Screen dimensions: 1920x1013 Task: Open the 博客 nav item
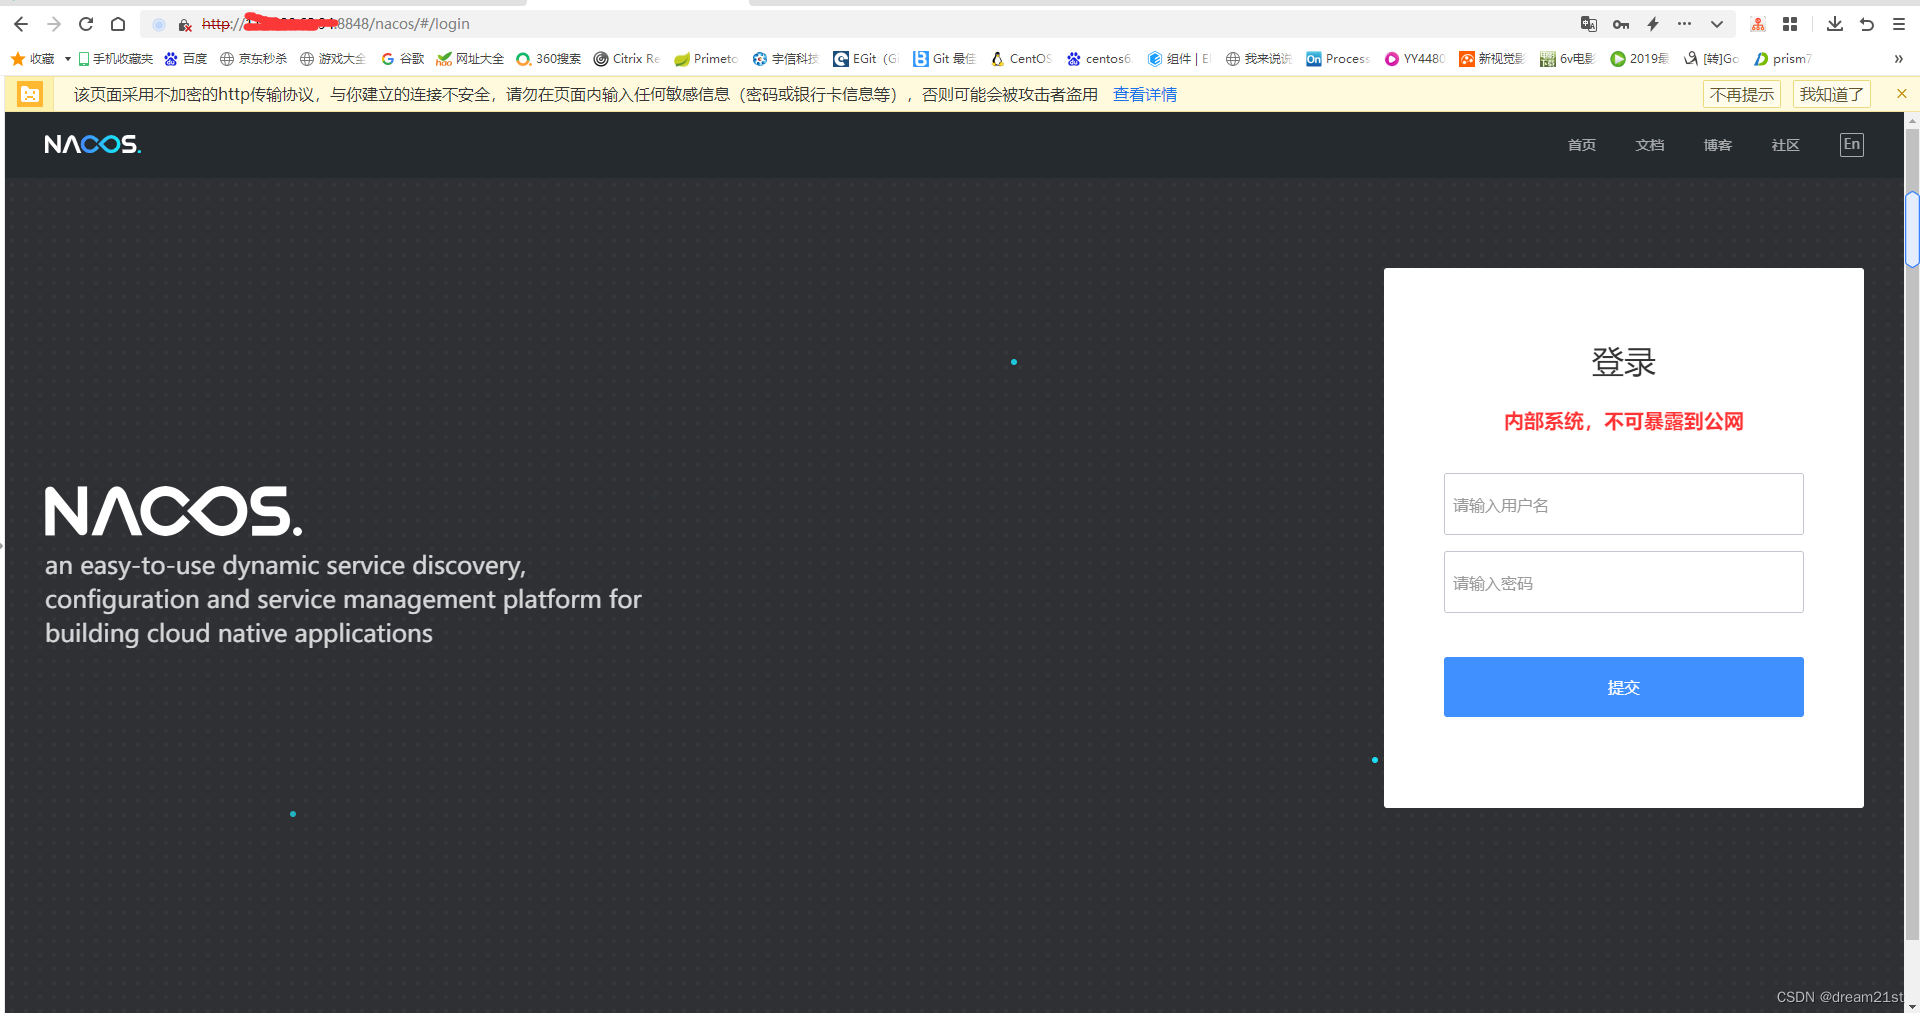pos(1718,145)
